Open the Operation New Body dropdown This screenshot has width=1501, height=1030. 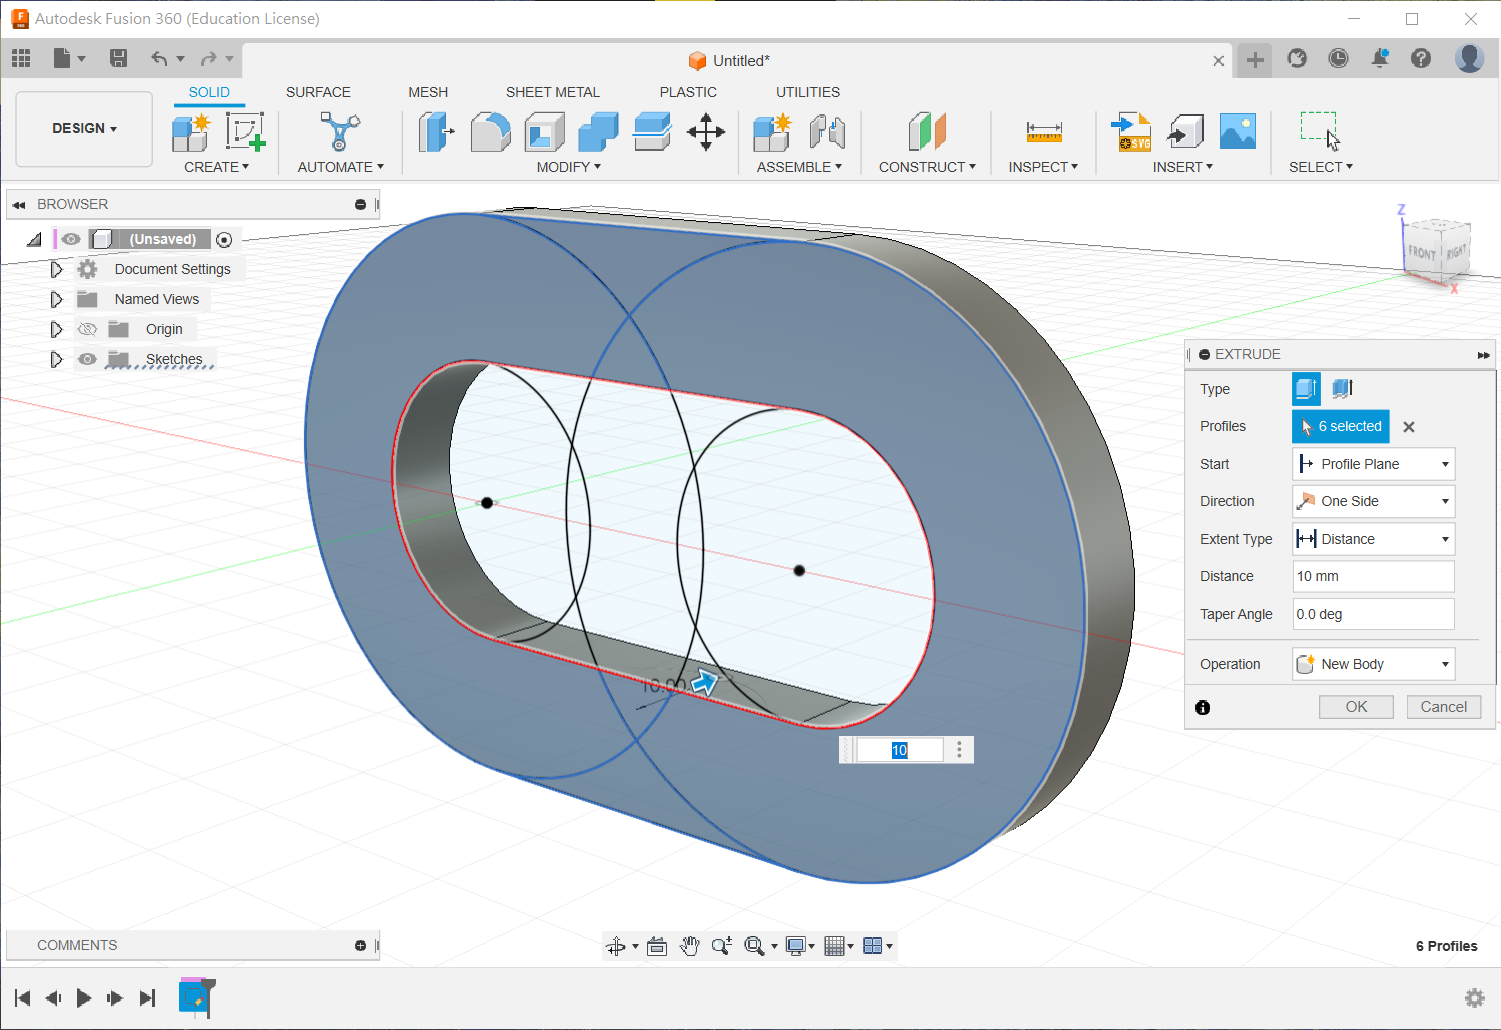pyautogui.click(x=1373, y=664)
